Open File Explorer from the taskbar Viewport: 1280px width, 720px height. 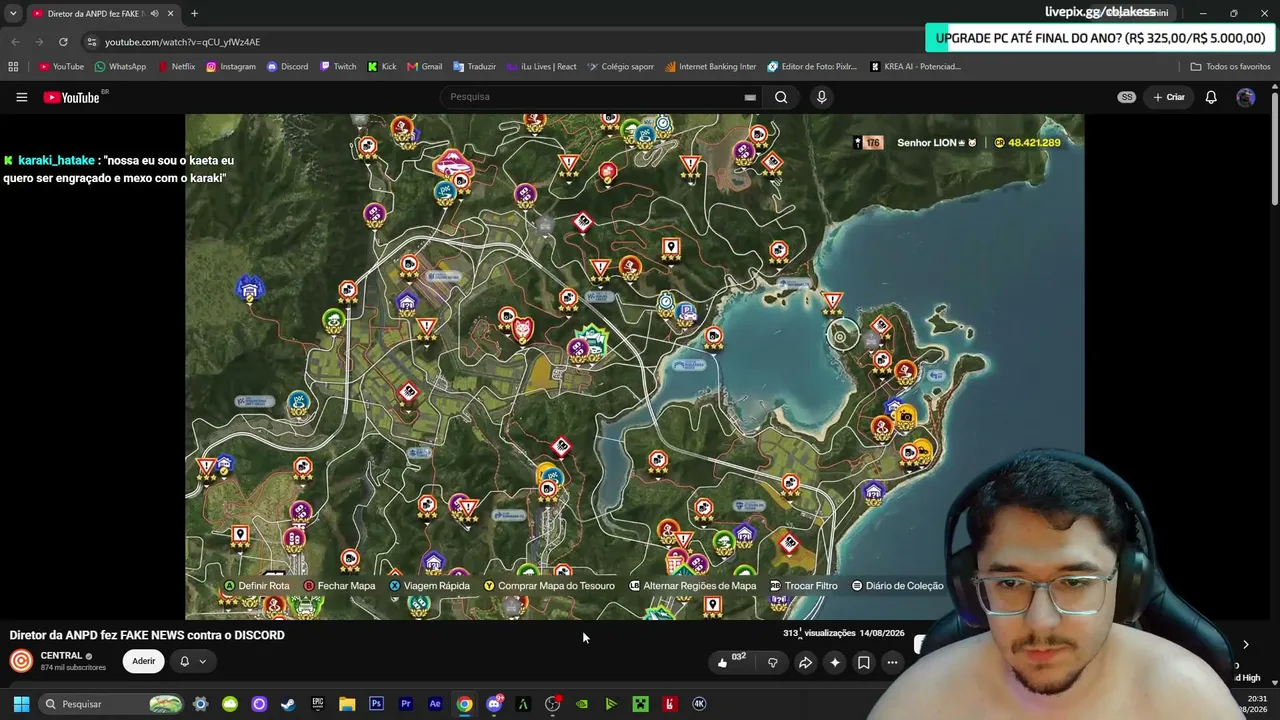[x=347, y=704]
